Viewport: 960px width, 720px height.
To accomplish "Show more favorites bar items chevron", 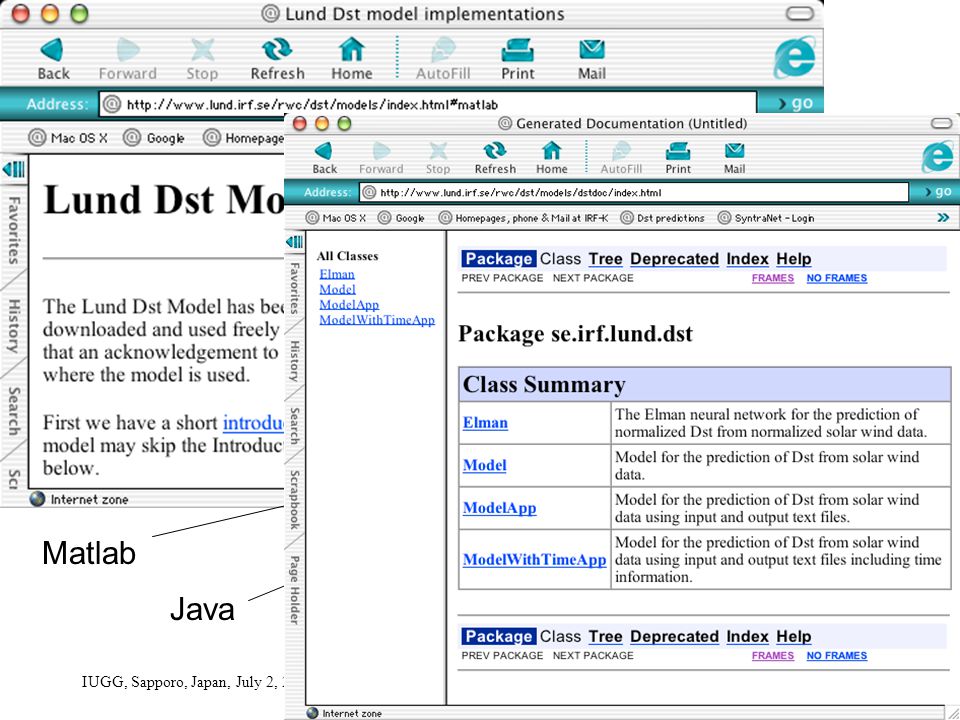I will [x=943, y=217].
